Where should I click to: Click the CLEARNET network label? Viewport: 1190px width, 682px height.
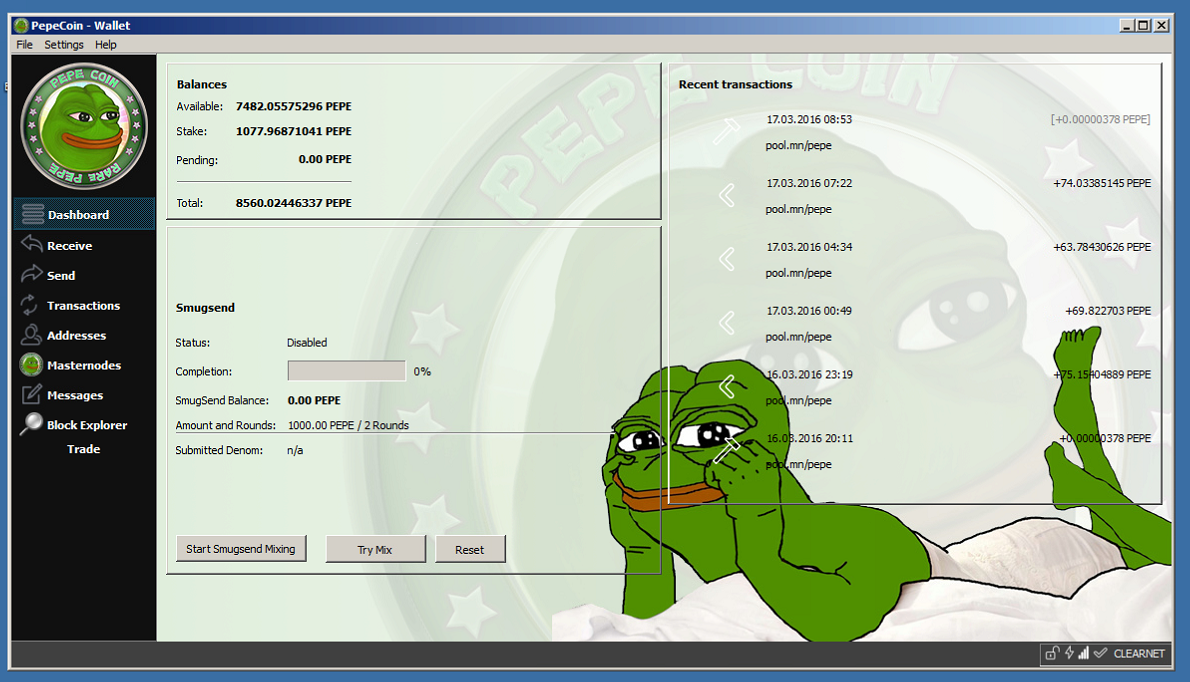coord(1139,653)
